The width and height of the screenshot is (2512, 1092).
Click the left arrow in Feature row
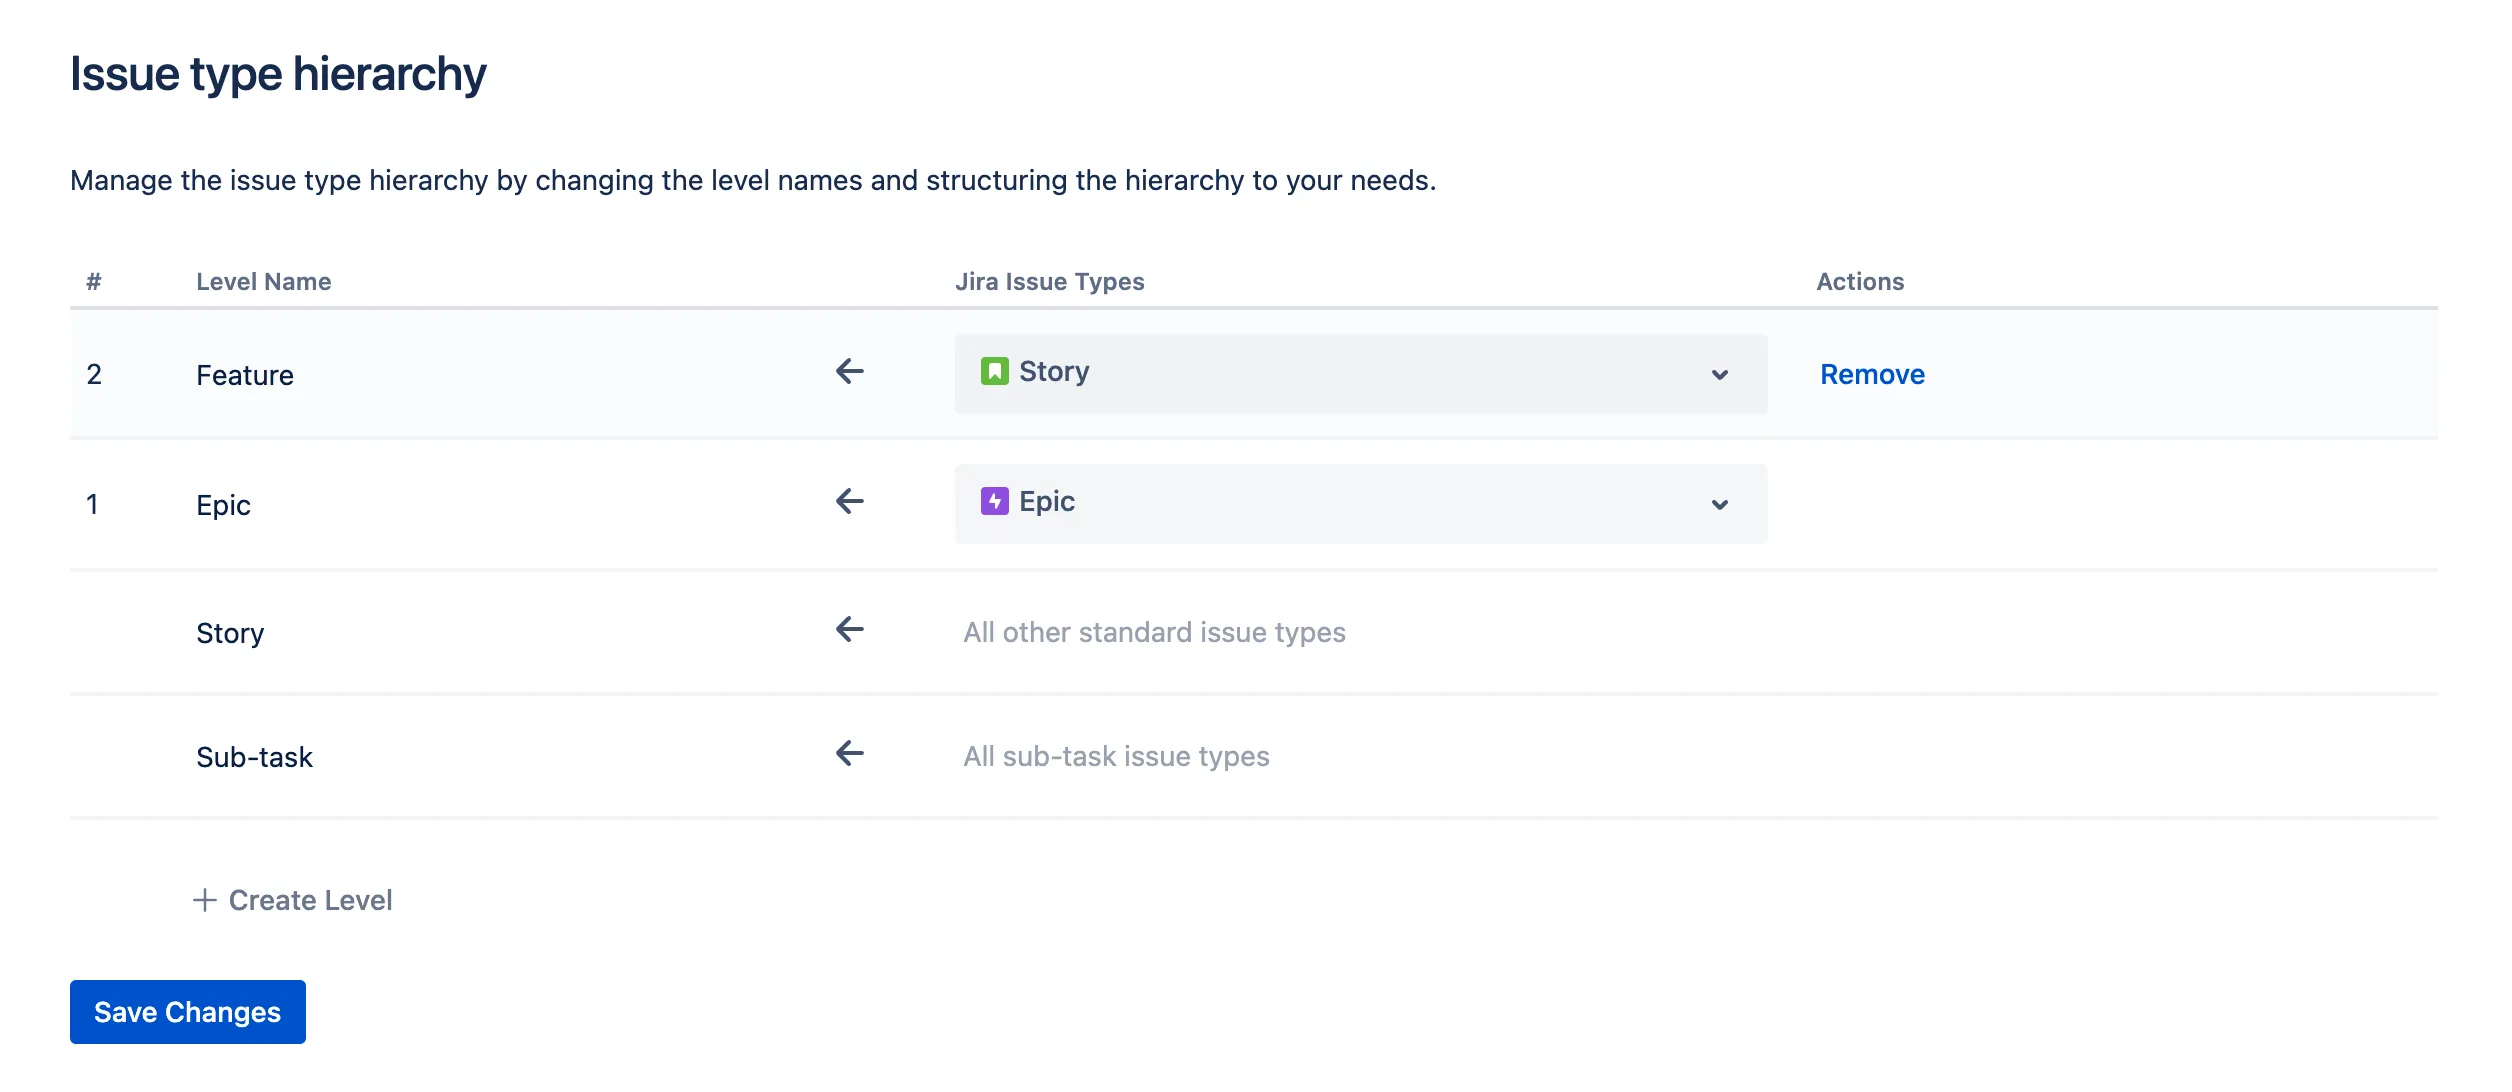point(849,372)
